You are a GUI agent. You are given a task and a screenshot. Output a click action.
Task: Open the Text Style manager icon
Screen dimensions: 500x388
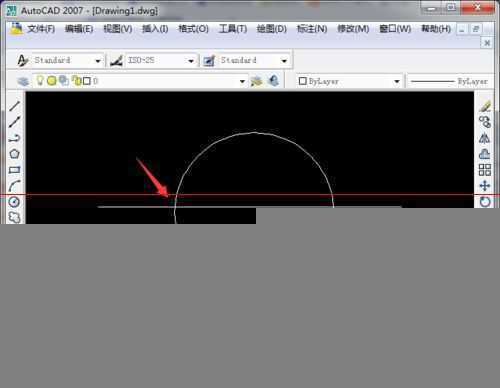point(22,60)
